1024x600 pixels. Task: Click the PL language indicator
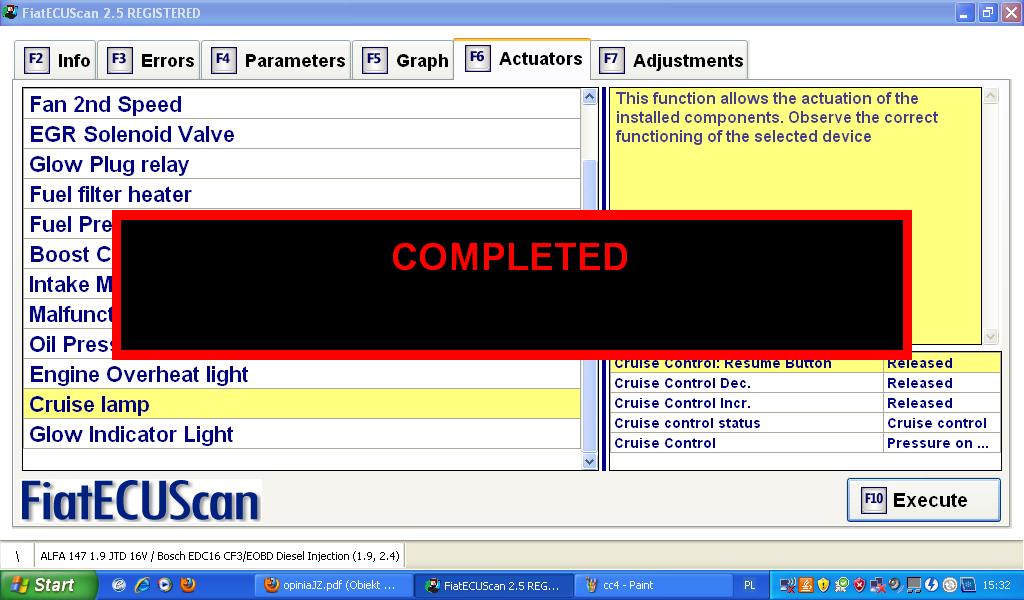tap(750, 586)
